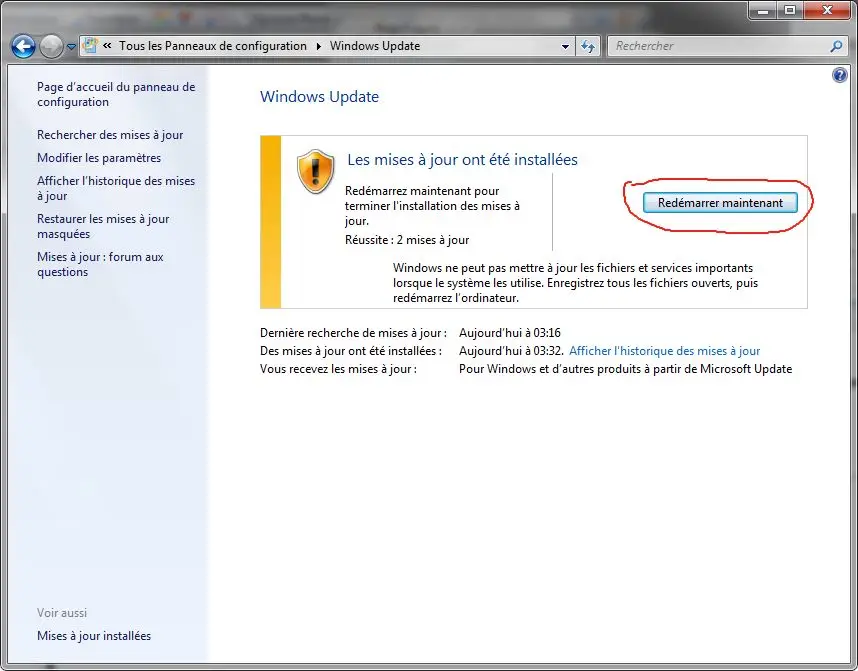
Task: Click the magnifying glass search icon
Action: (836, 47)
